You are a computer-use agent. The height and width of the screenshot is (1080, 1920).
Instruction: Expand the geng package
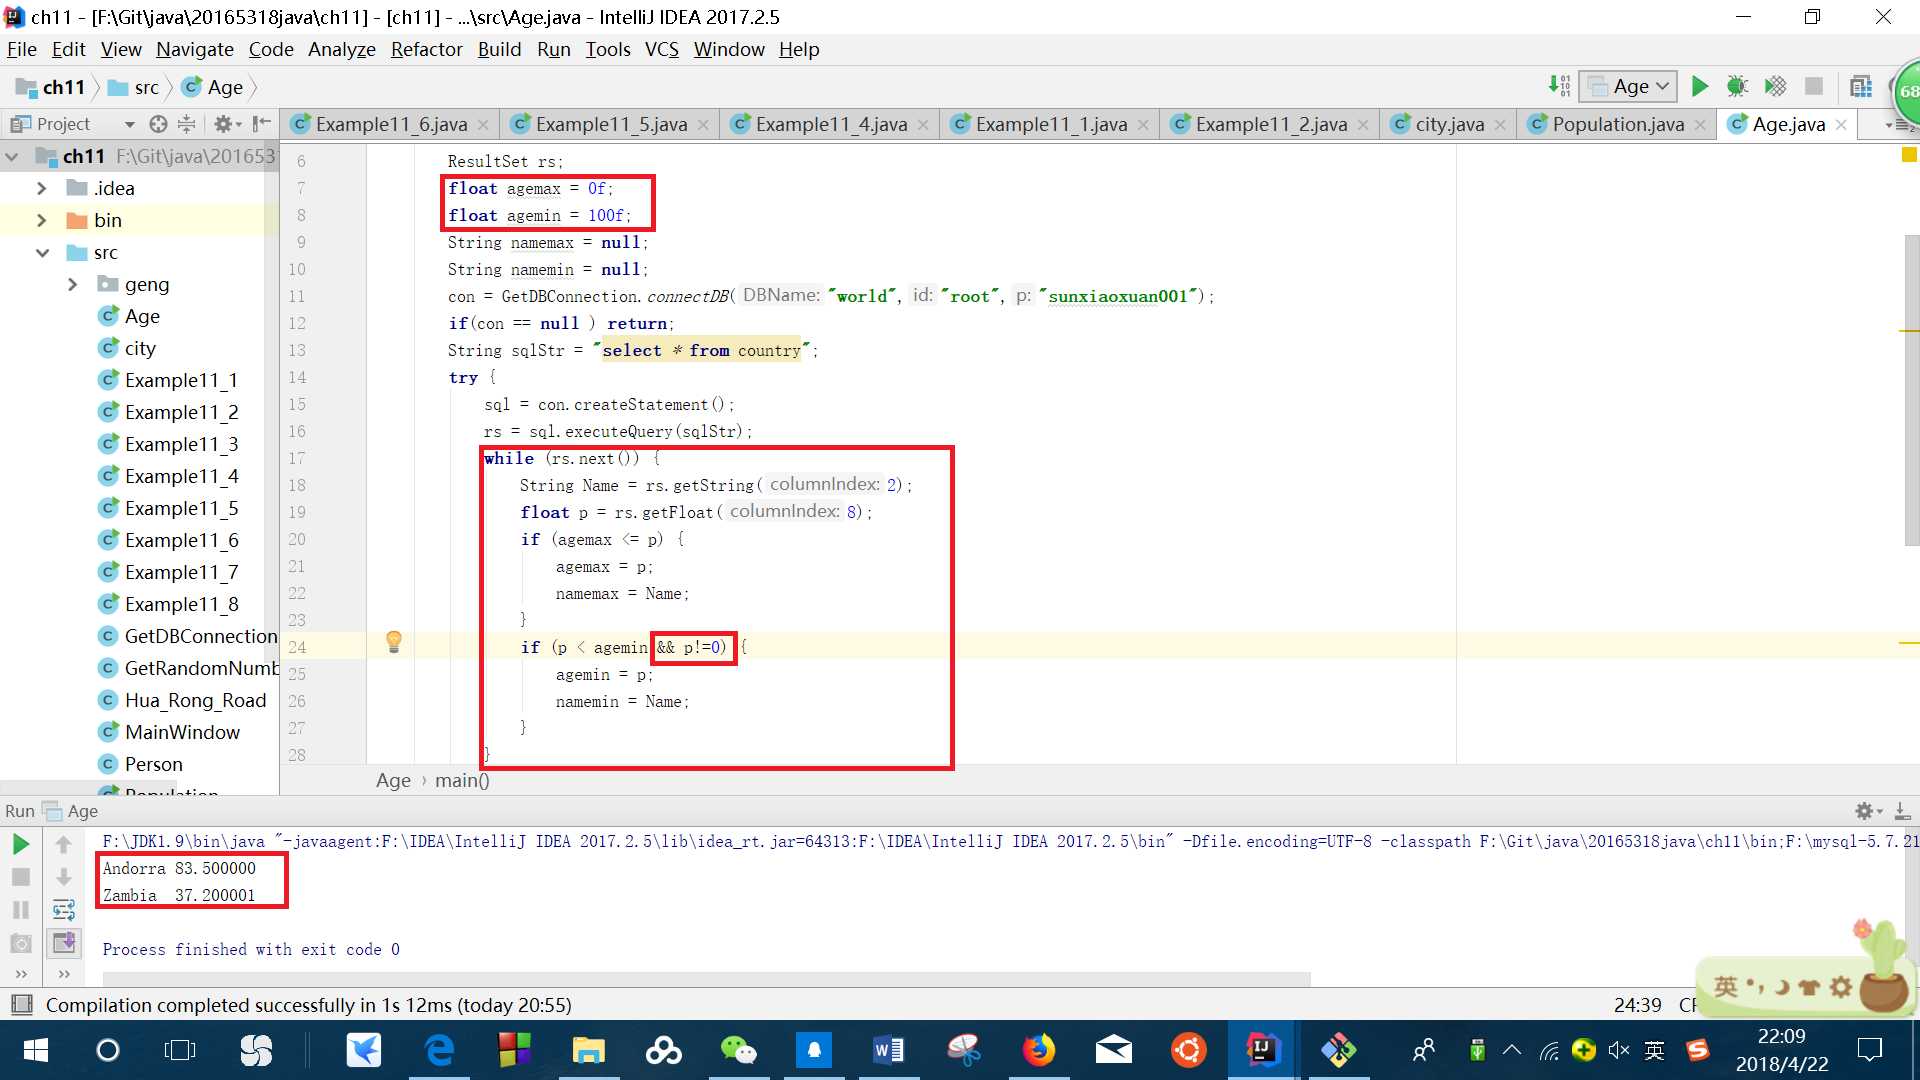click(x=72, y=284)
